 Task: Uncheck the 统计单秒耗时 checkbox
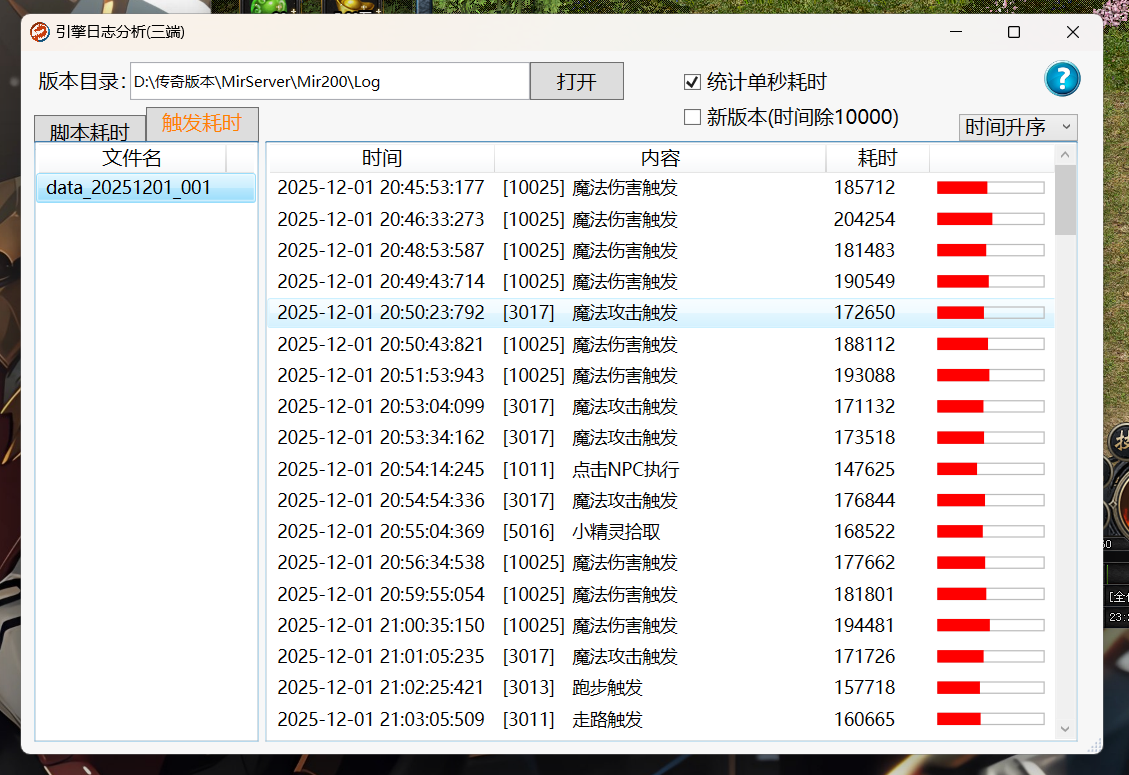(692, 82)
